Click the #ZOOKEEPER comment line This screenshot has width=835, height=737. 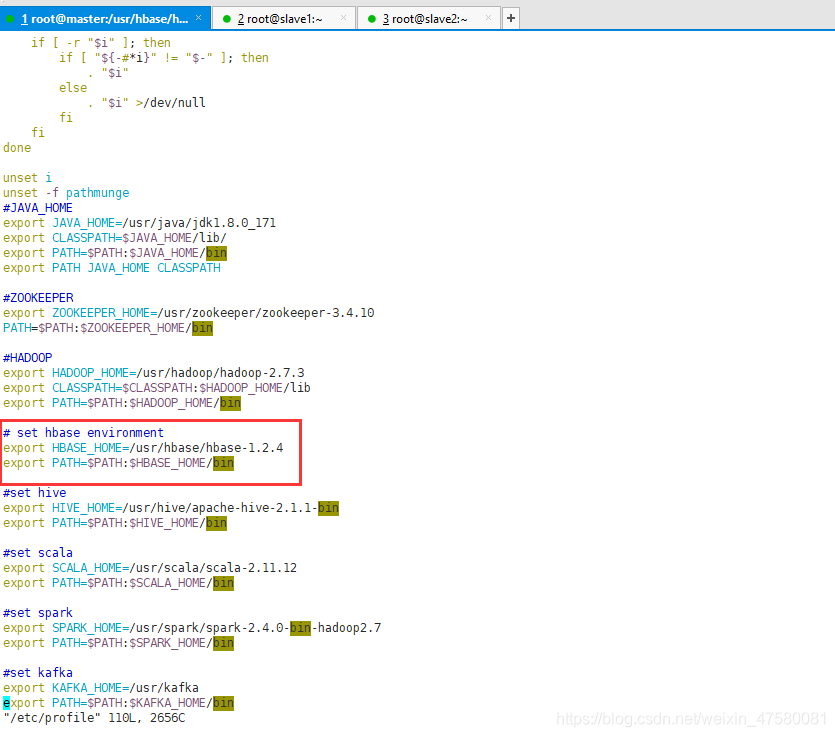38,298
